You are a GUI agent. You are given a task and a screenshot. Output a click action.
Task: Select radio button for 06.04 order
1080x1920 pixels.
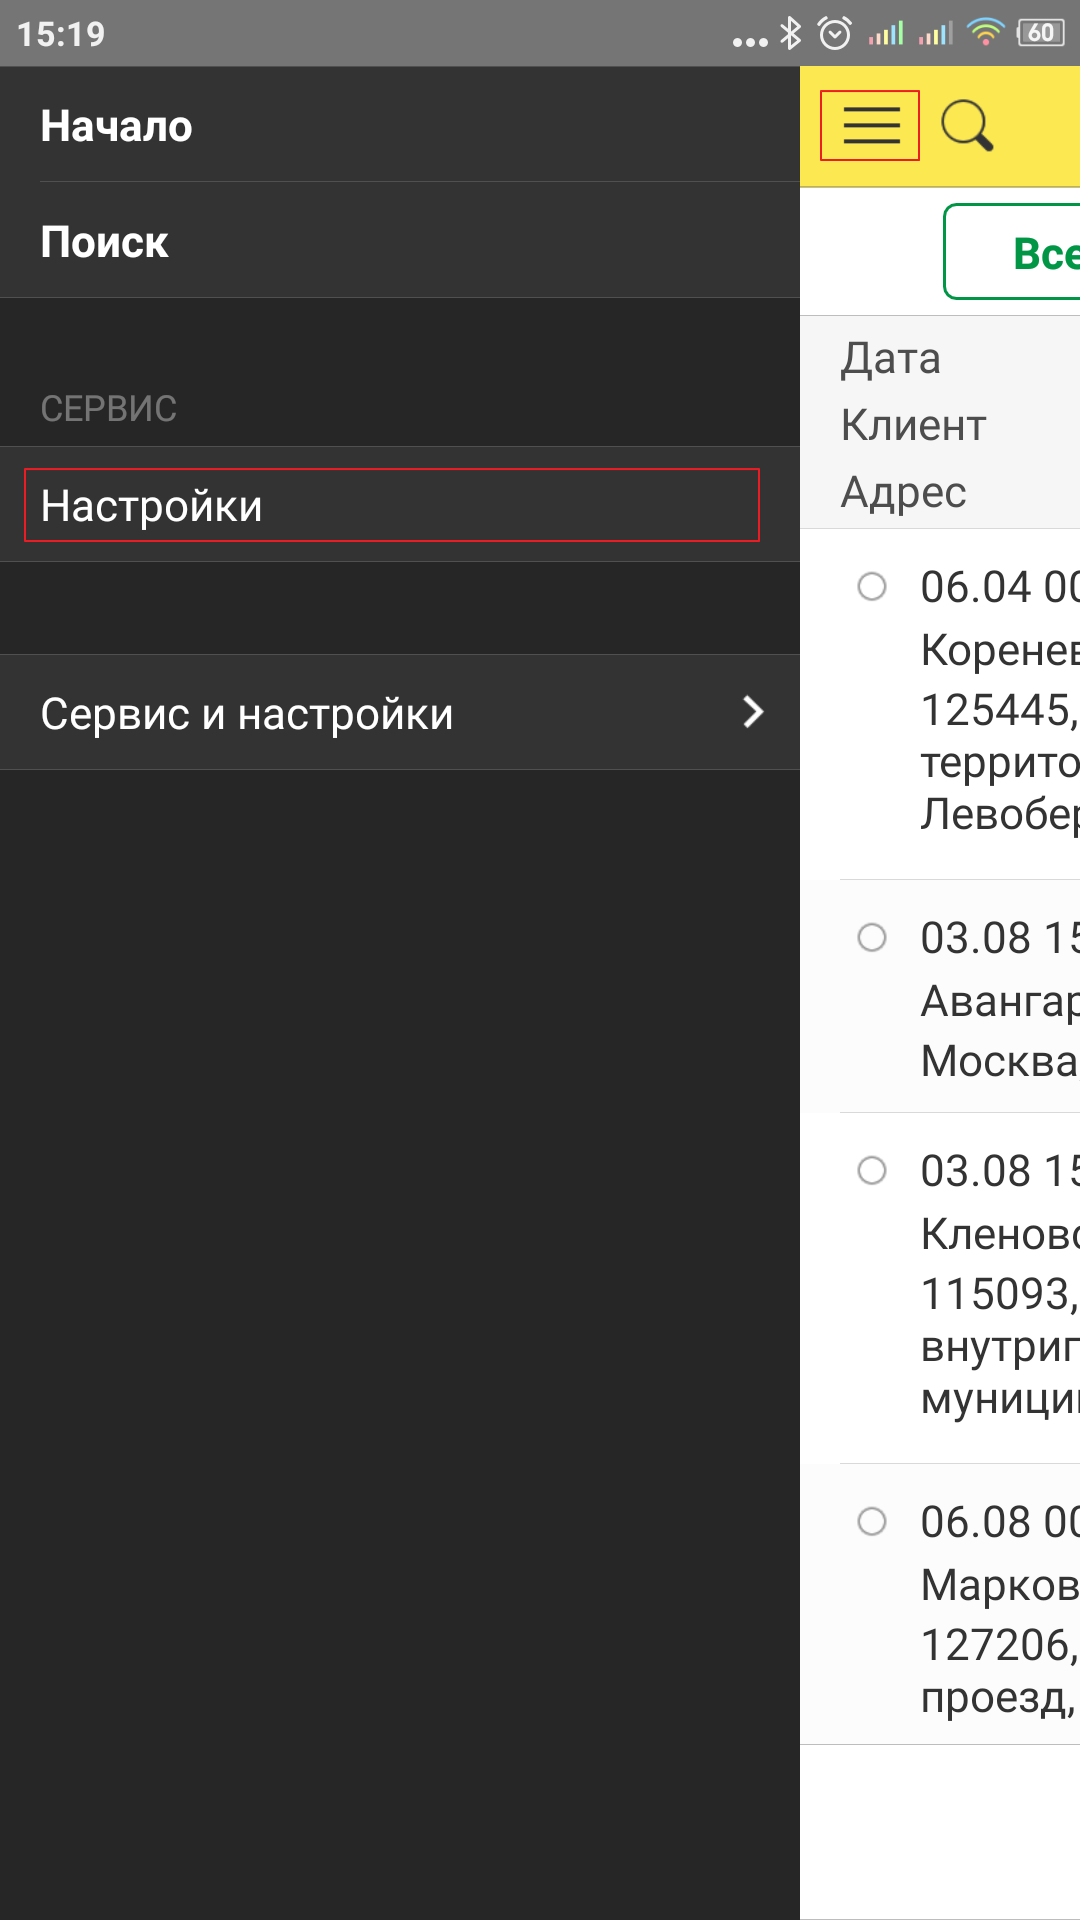[872, 586]
